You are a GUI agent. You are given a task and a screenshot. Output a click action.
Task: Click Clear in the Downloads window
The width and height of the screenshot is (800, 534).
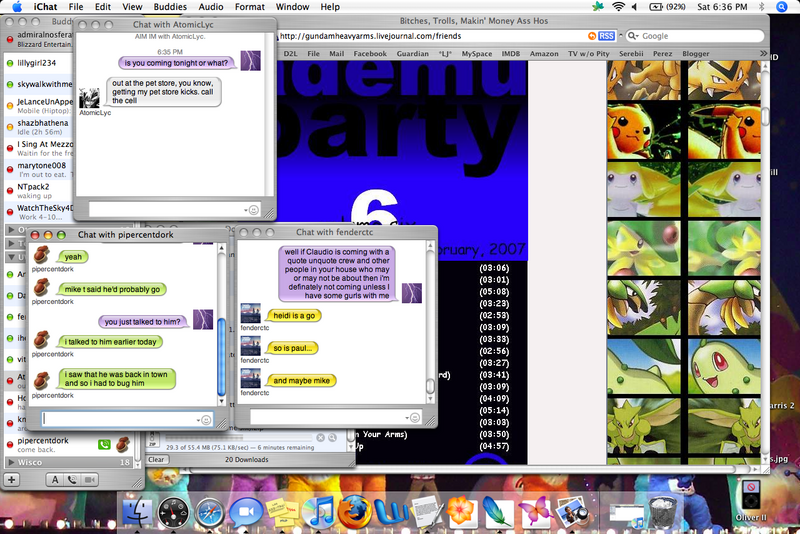156,460
